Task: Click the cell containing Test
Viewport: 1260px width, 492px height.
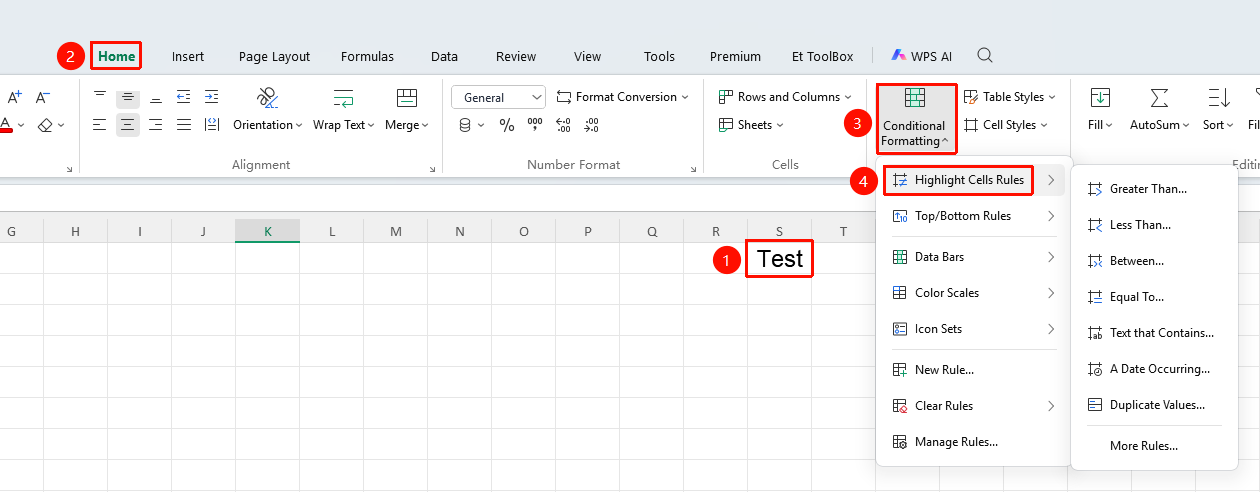Action: (780, 259)
